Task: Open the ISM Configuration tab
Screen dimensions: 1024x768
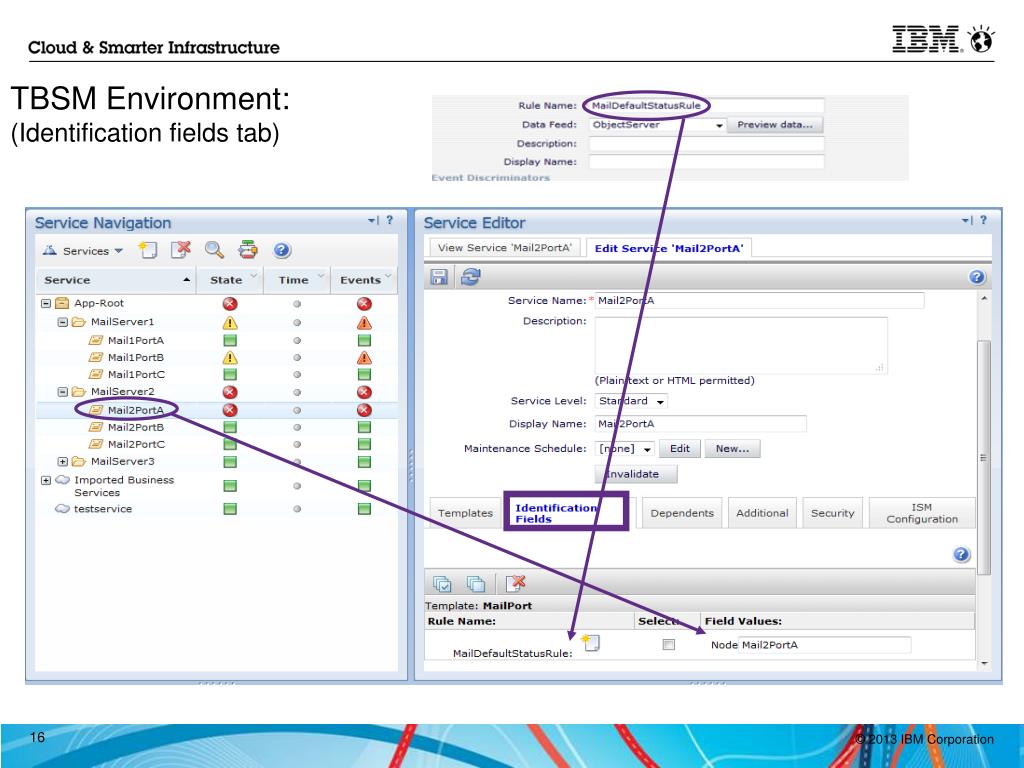Action: (x=922, y=513)
